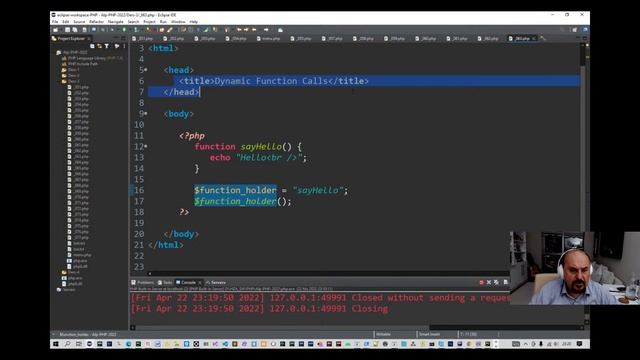640x360 pixels.
Task: Click 'Dynamic Function Calls' title text
Action: point(271,81)
